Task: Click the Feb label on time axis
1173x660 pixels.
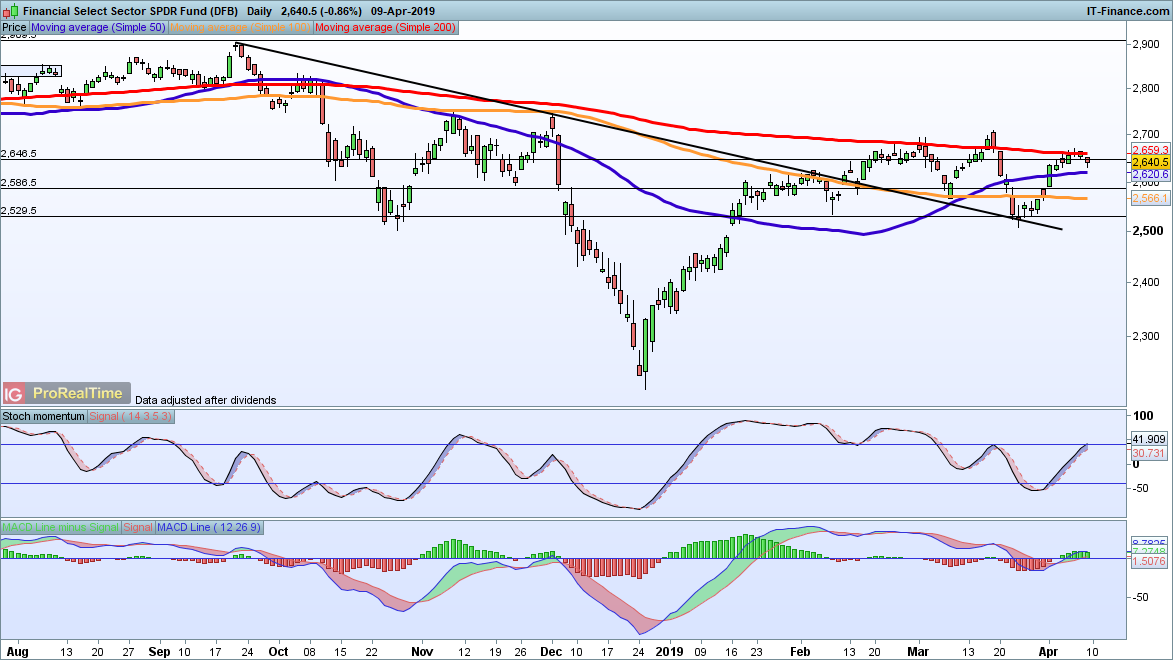Action: pyautogui.click(x=800, y=652)
